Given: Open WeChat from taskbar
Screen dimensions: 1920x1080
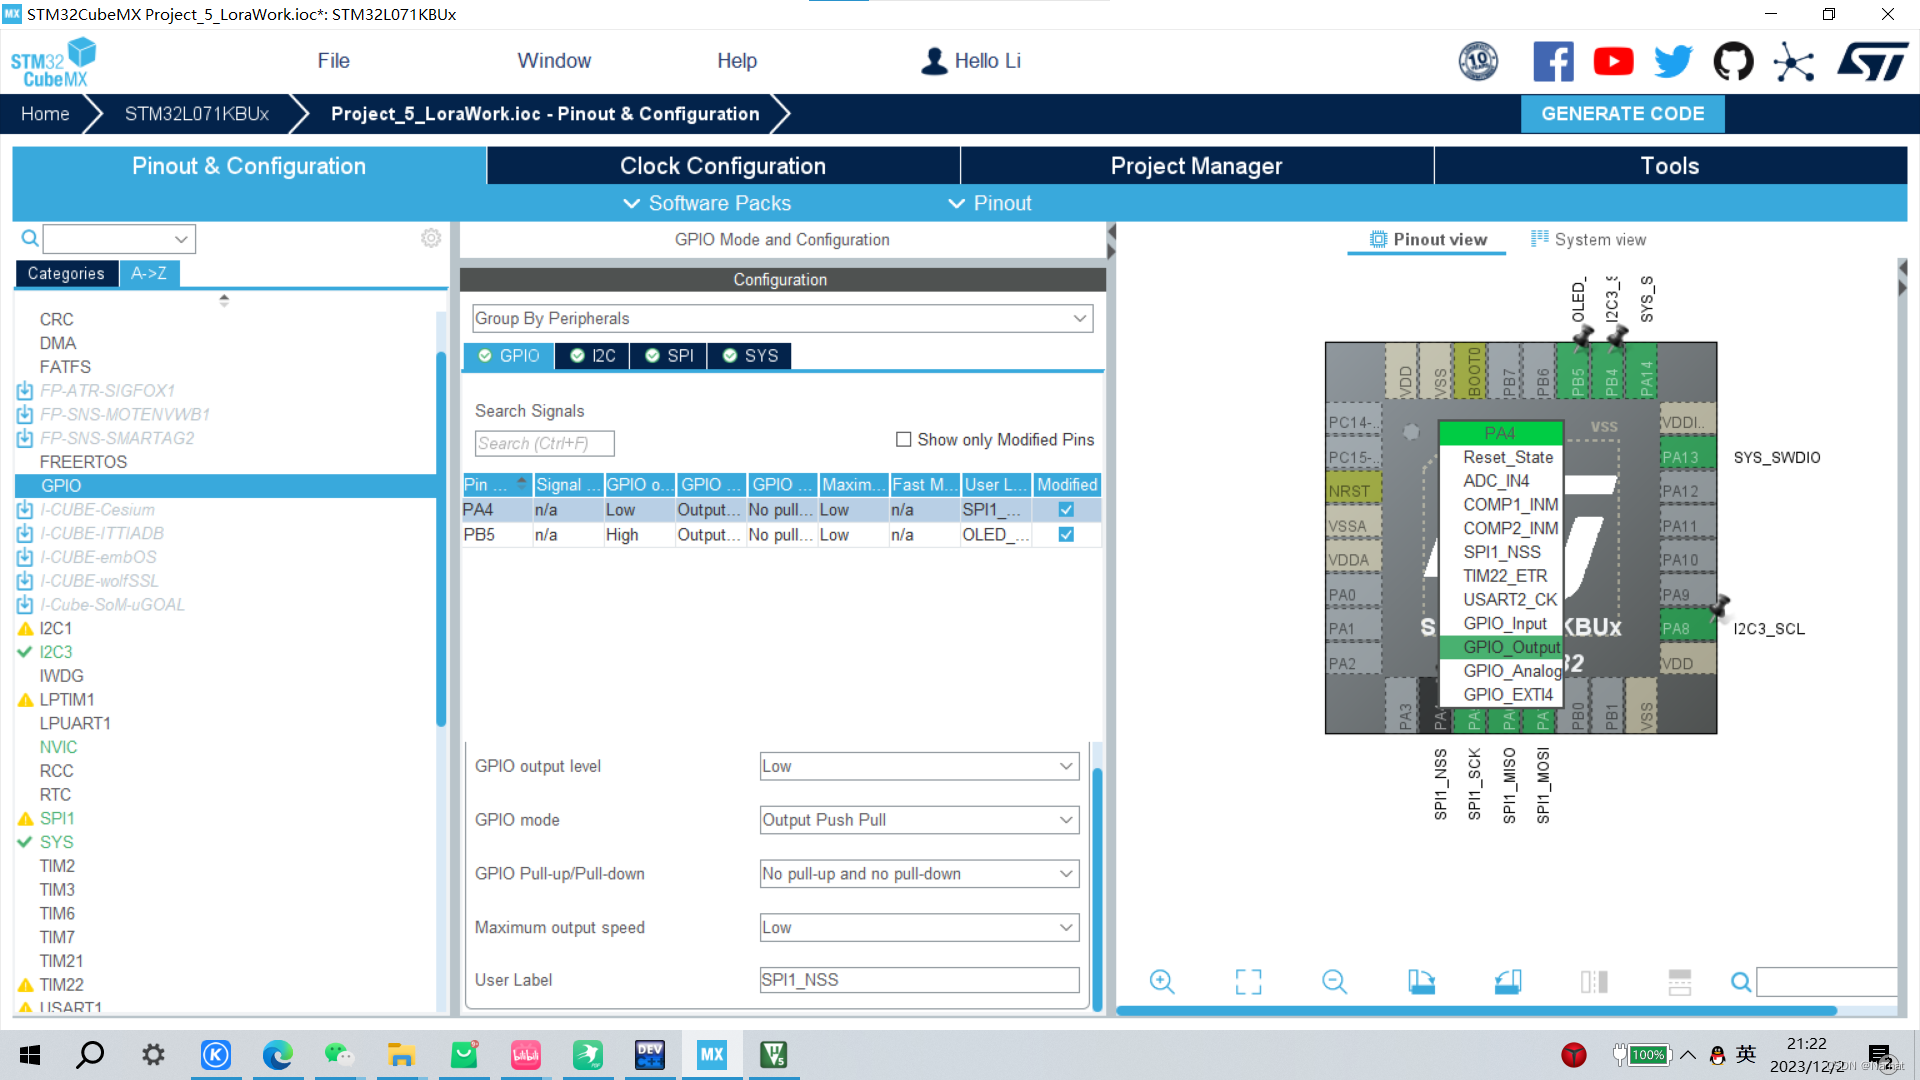Looking at the screenshot, I should click(x=339, y=1055).
